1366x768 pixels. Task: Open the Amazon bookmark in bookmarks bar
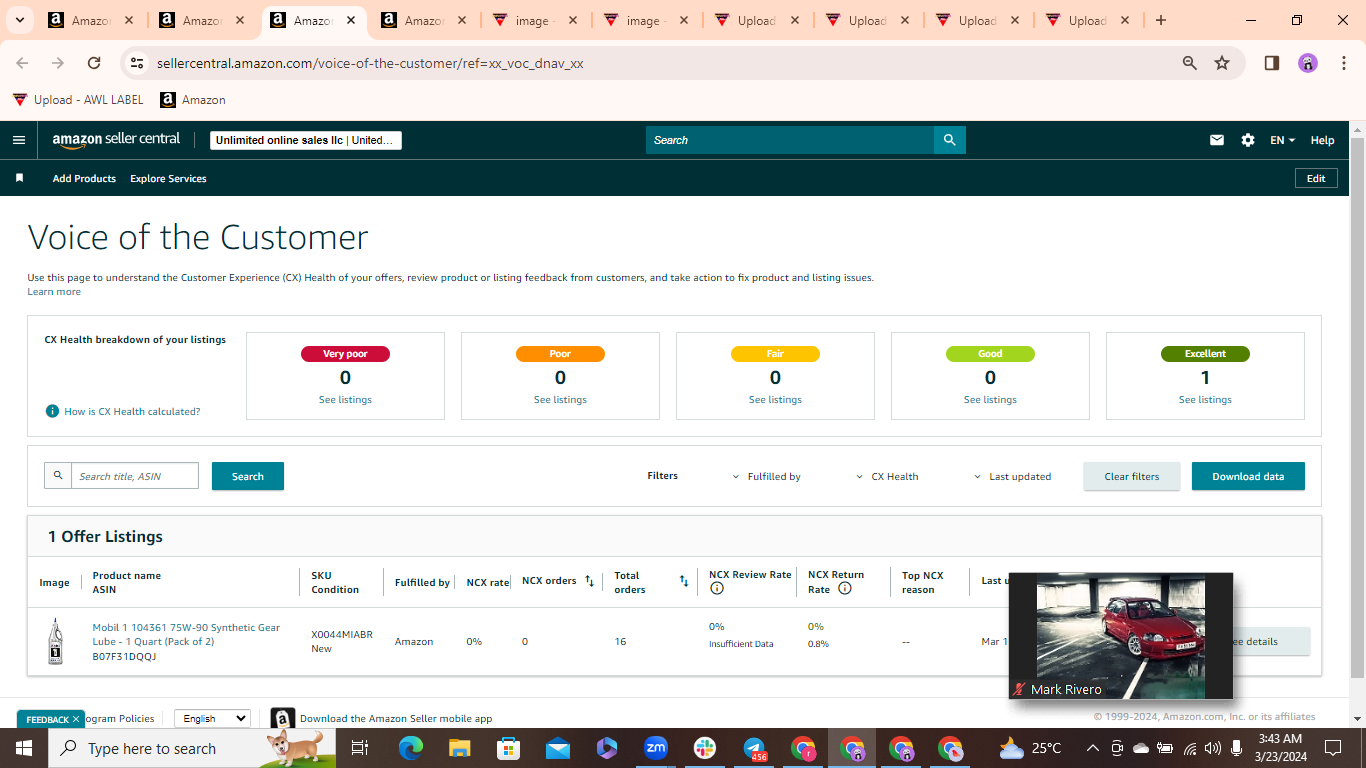click(193, 100)
